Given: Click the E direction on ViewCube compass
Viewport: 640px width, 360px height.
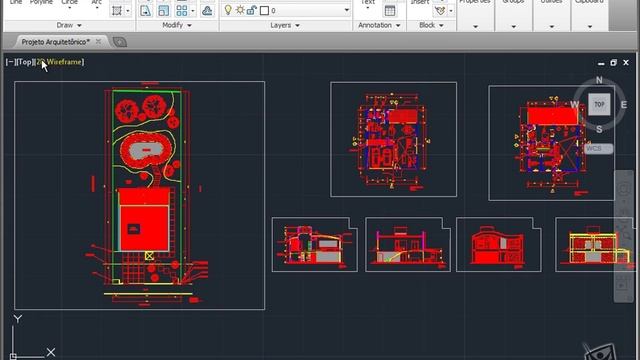Looking at the screenshot, I should (x=624, y=105).
